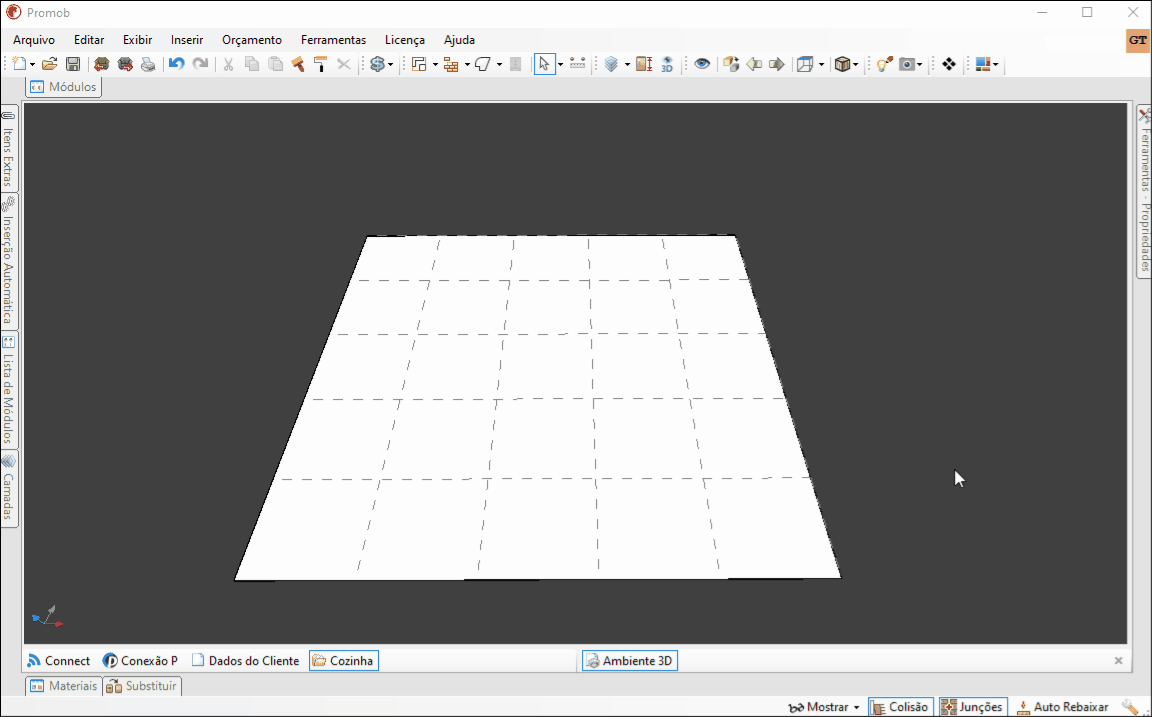1152x717 pixels.
Task: Click the wooden box icon
Action: [842, 64]
